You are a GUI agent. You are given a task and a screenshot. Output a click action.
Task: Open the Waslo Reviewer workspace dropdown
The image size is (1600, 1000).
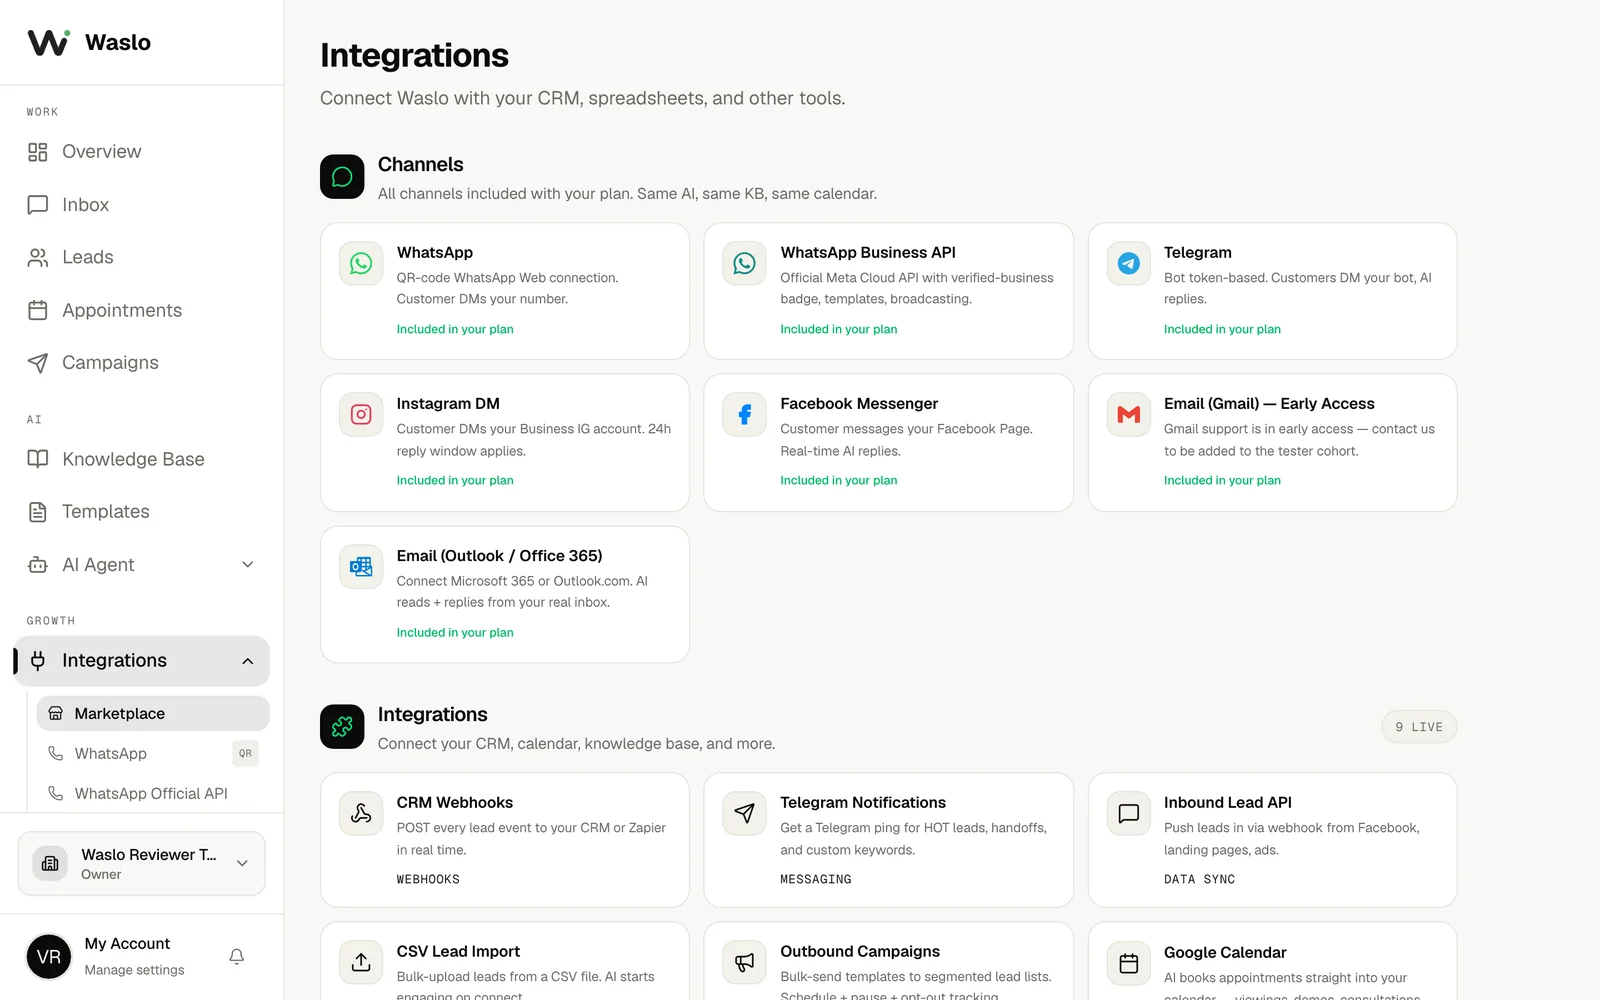coord(142,863)
